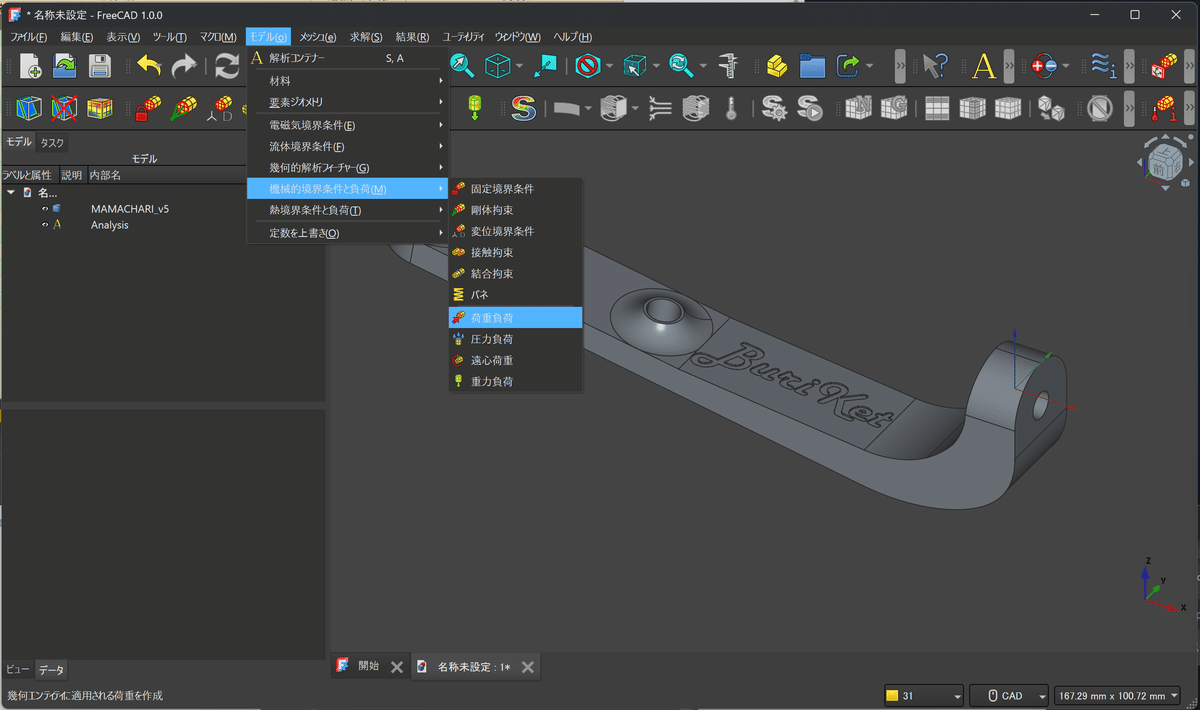1200x710 pixels.
Task: Click the isometric view cube icon
Action: [x=497, y=66]
